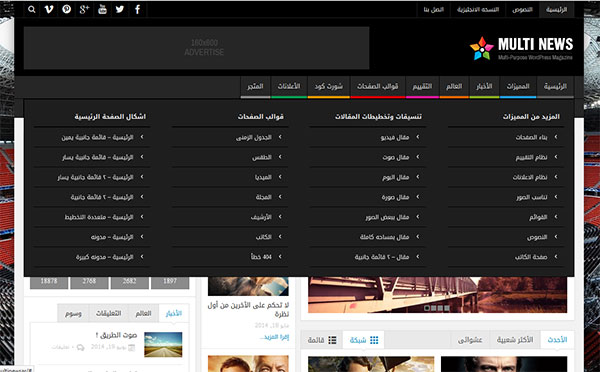This screenshot has width=600, height=372.
Task: Open the YouTube social icon
Action: click(102, 10)
